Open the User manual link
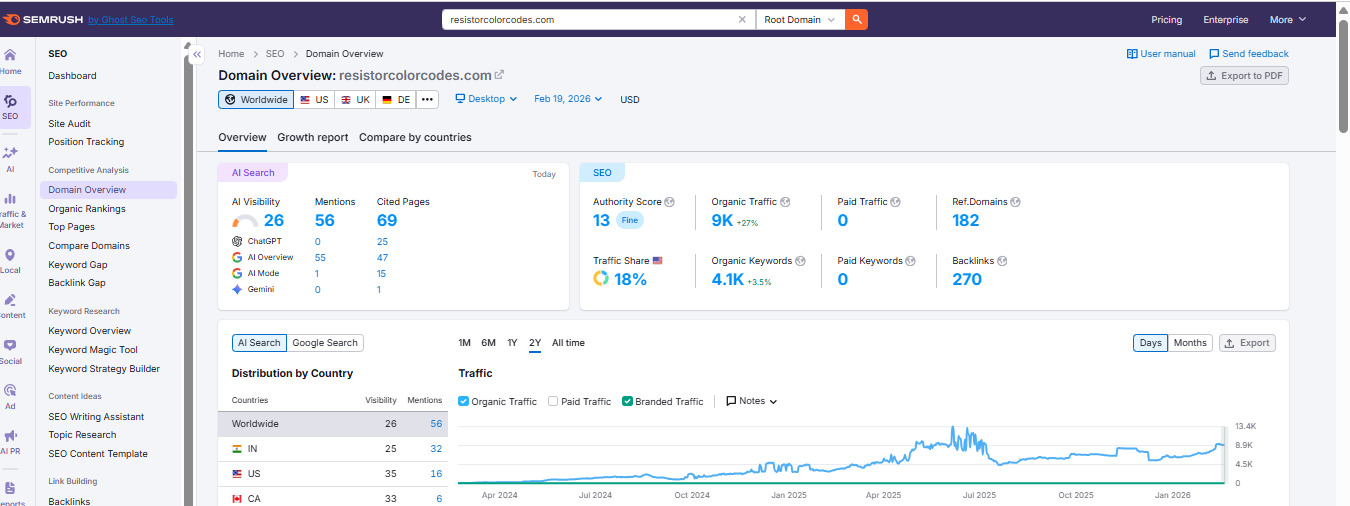The width and height of the screenshot is (1350, 506). (1161, 54)
